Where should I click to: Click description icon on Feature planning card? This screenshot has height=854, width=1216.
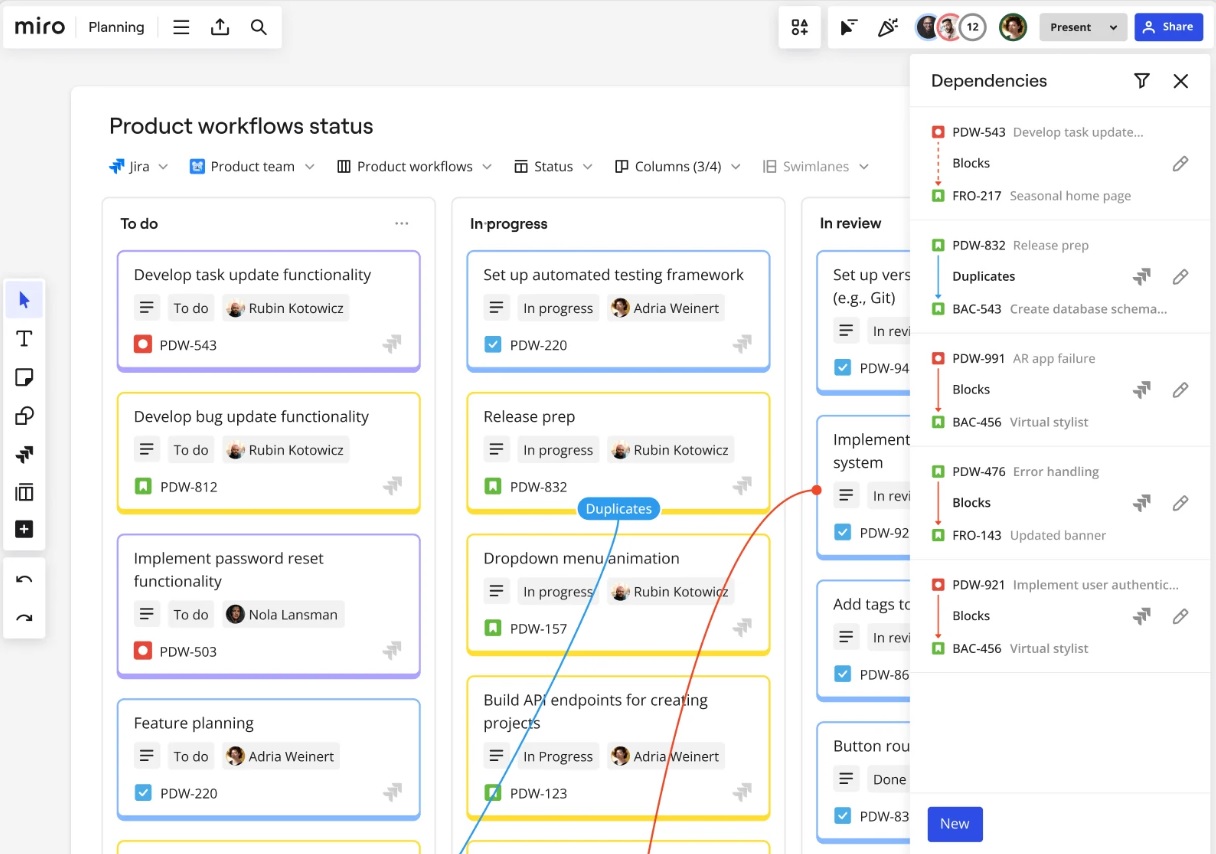tap(147, 756)
